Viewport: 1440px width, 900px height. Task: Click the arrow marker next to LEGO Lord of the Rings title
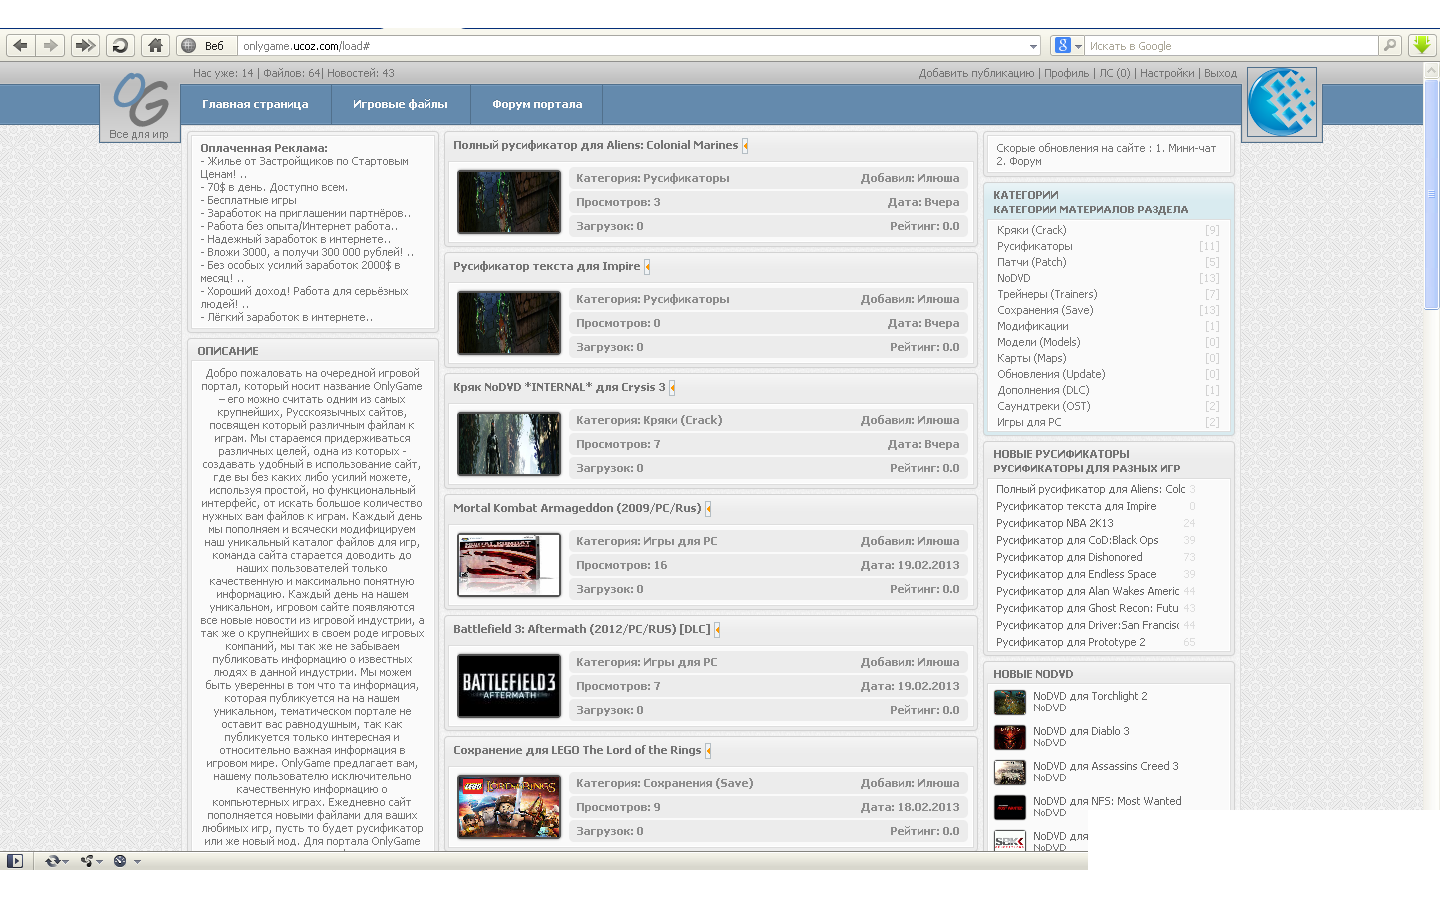[x=708, y=751]
